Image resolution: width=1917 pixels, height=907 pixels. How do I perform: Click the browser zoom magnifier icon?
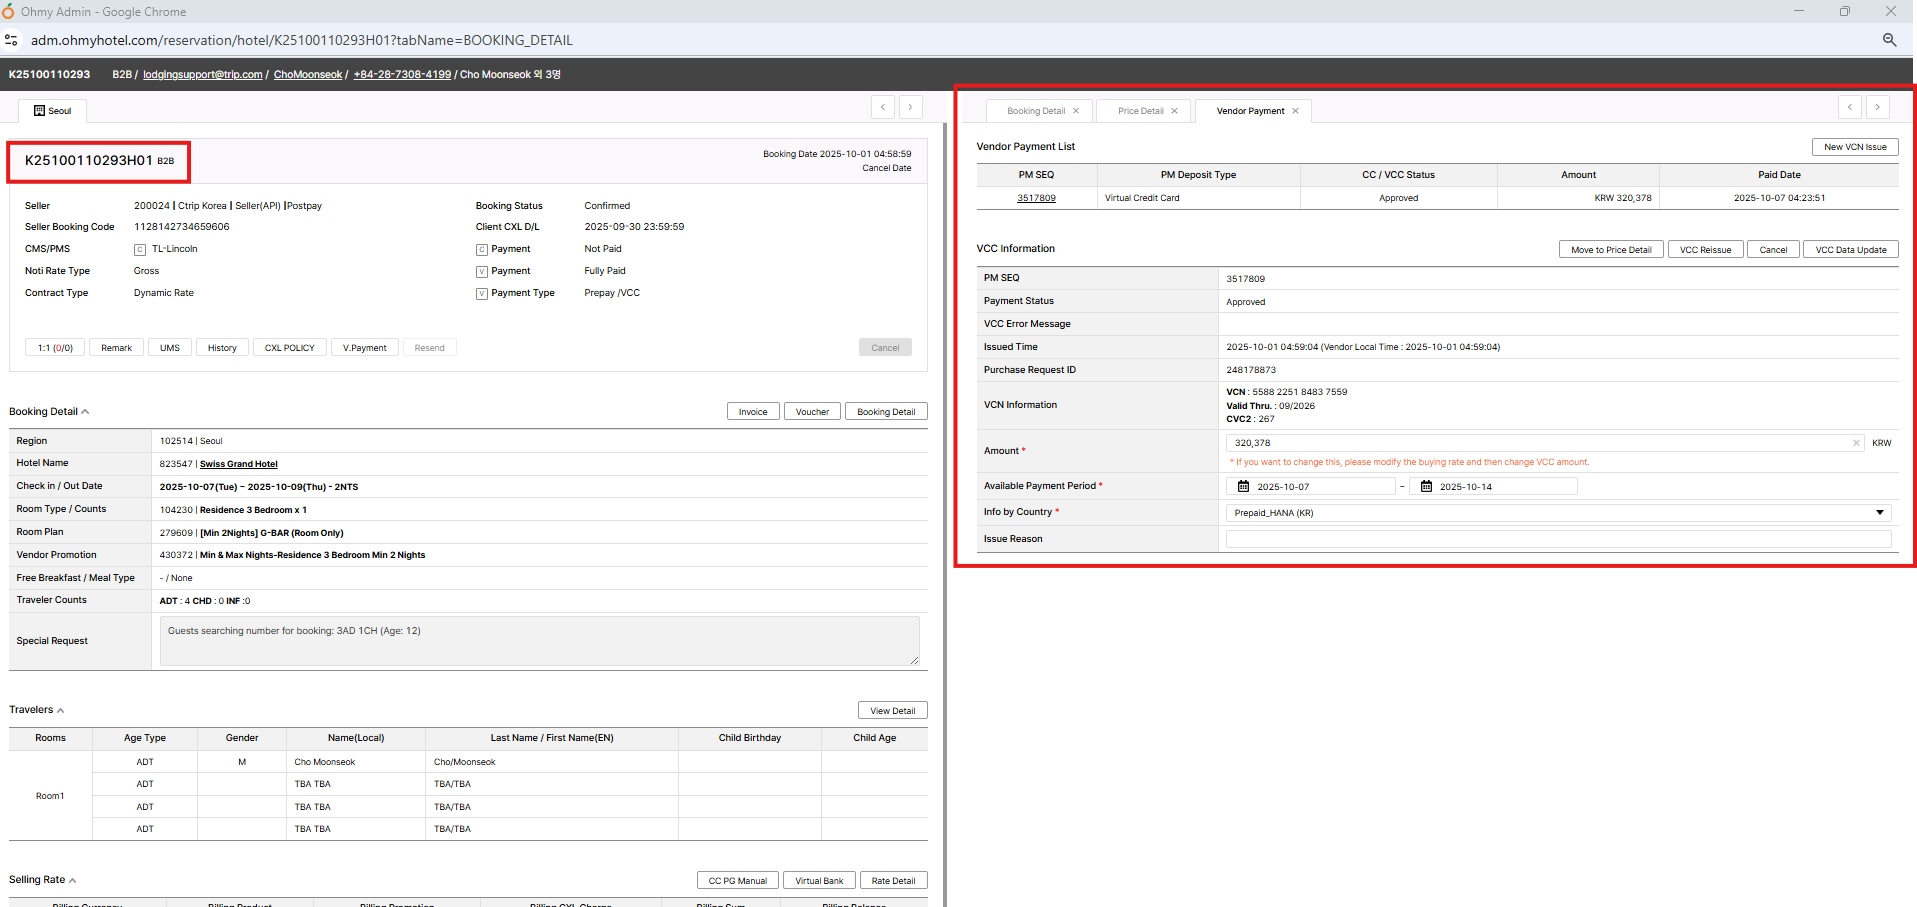click(1889, 40)
